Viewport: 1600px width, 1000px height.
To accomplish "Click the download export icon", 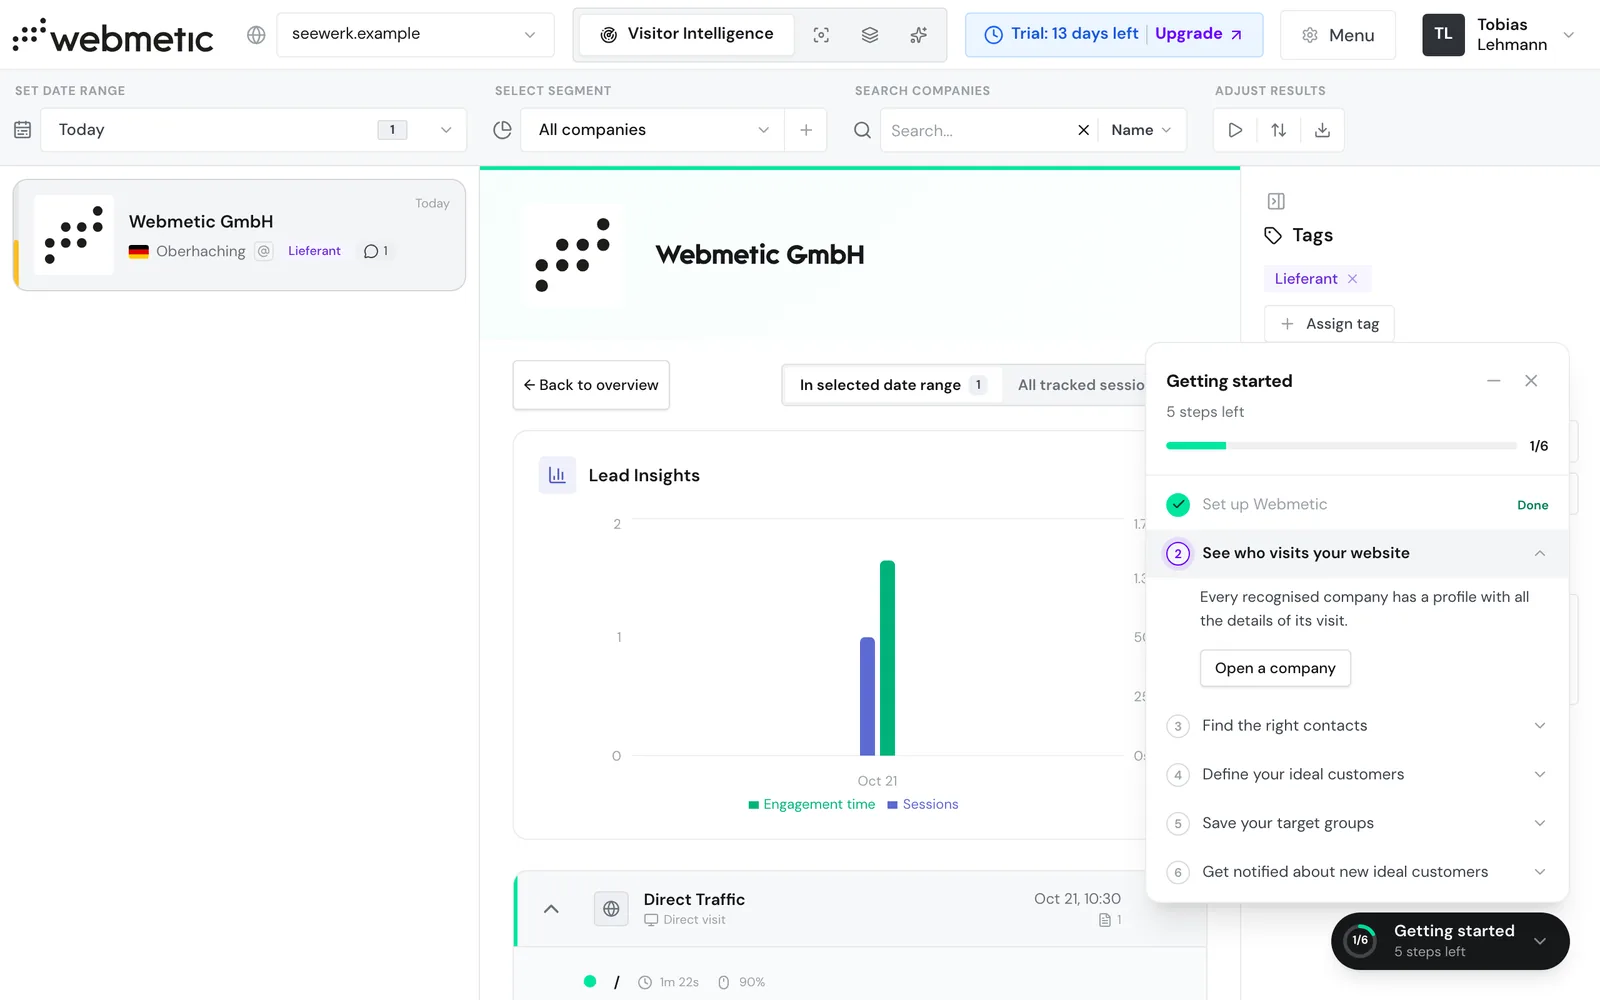I will [1322, 130].
